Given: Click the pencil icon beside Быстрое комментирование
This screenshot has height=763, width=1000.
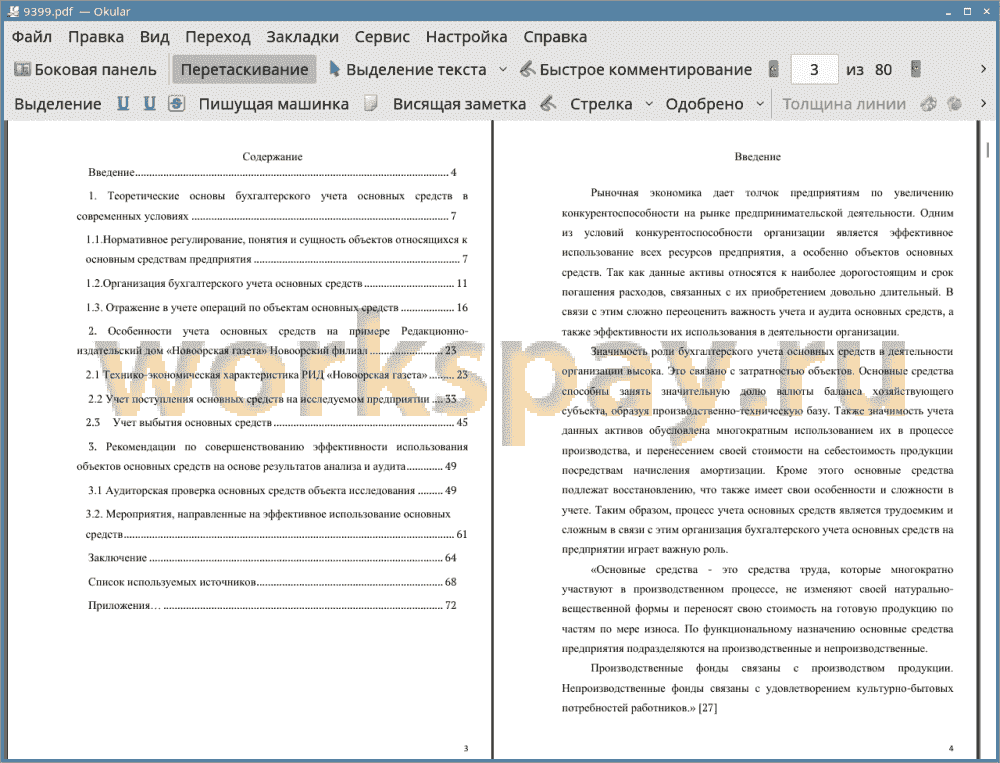Looking at the screenshot, I should point(527,69).
